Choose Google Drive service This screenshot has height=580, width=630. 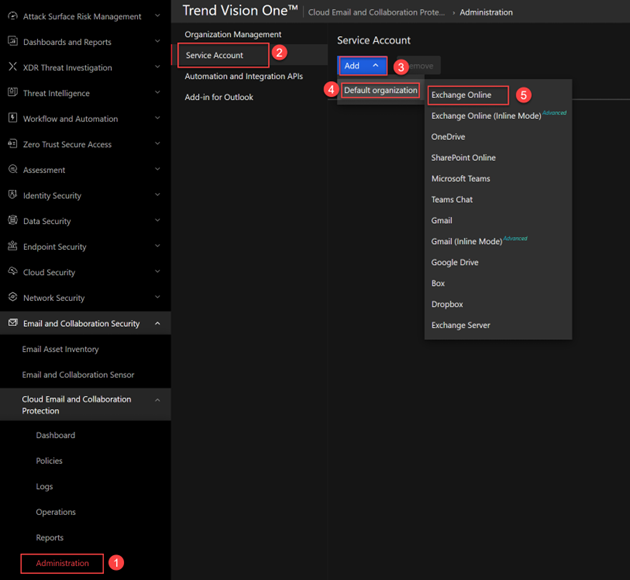[x=455, y=262]
